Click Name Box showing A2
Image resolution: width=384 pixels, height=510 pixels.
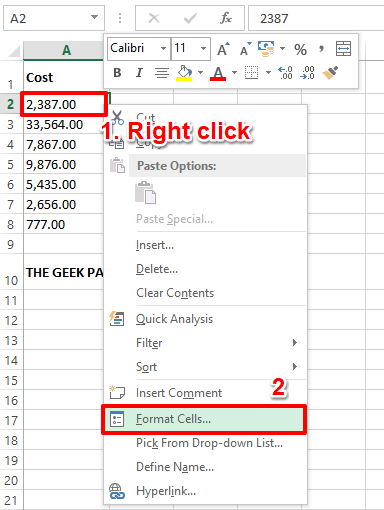pyautogui.click(x=47, y=18)
